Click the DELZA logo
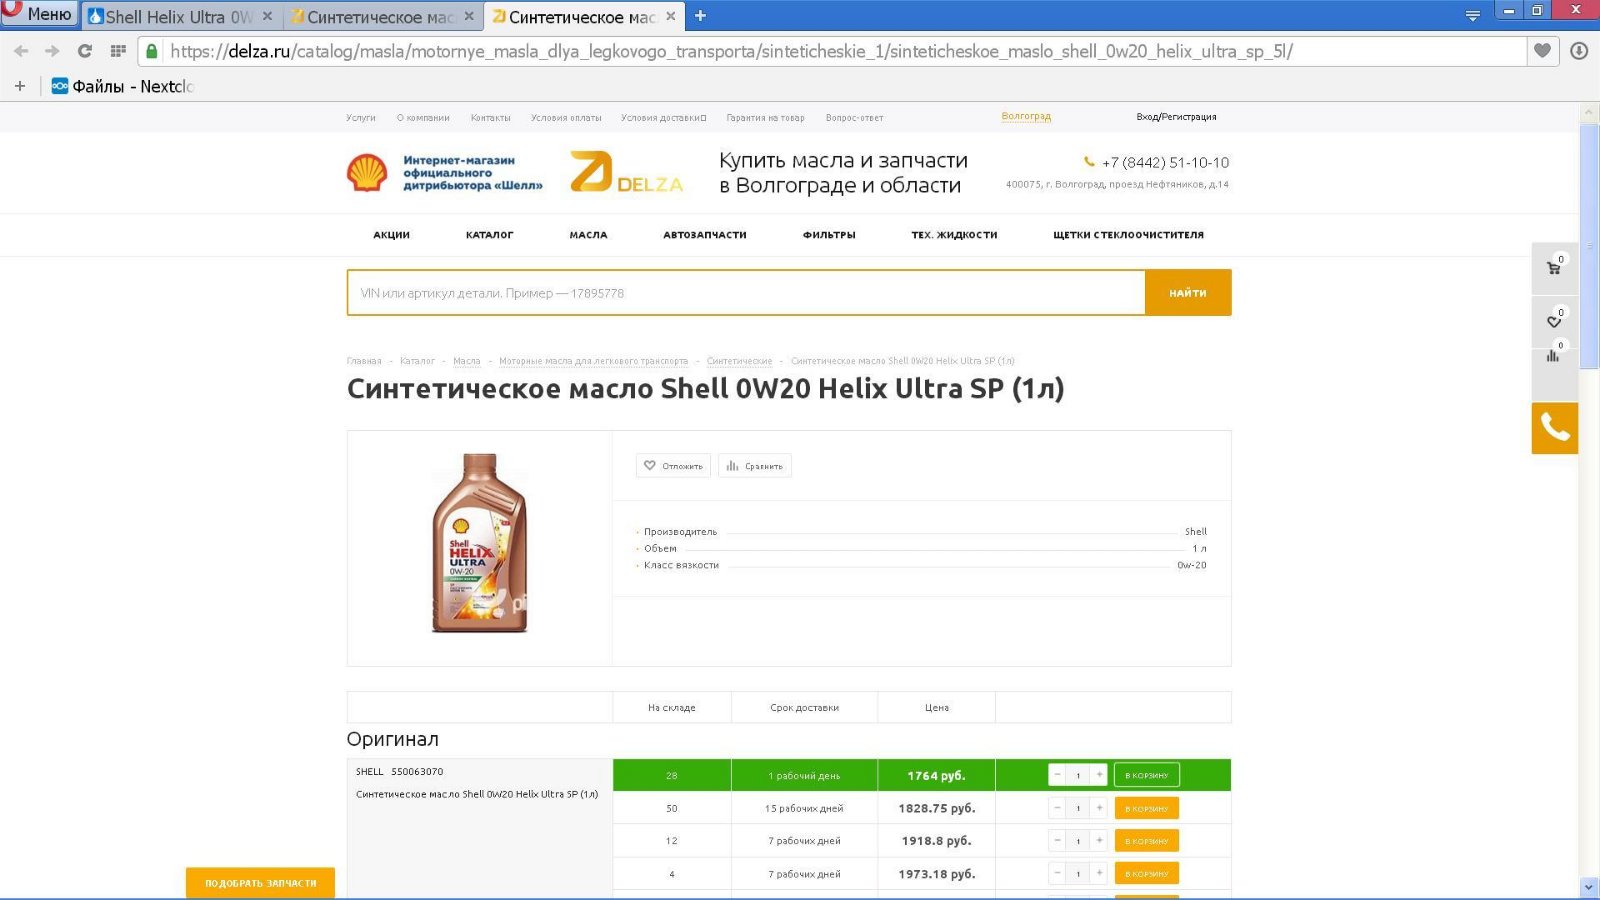This screenshot has height=900, width=1600. tap(626, 172)
